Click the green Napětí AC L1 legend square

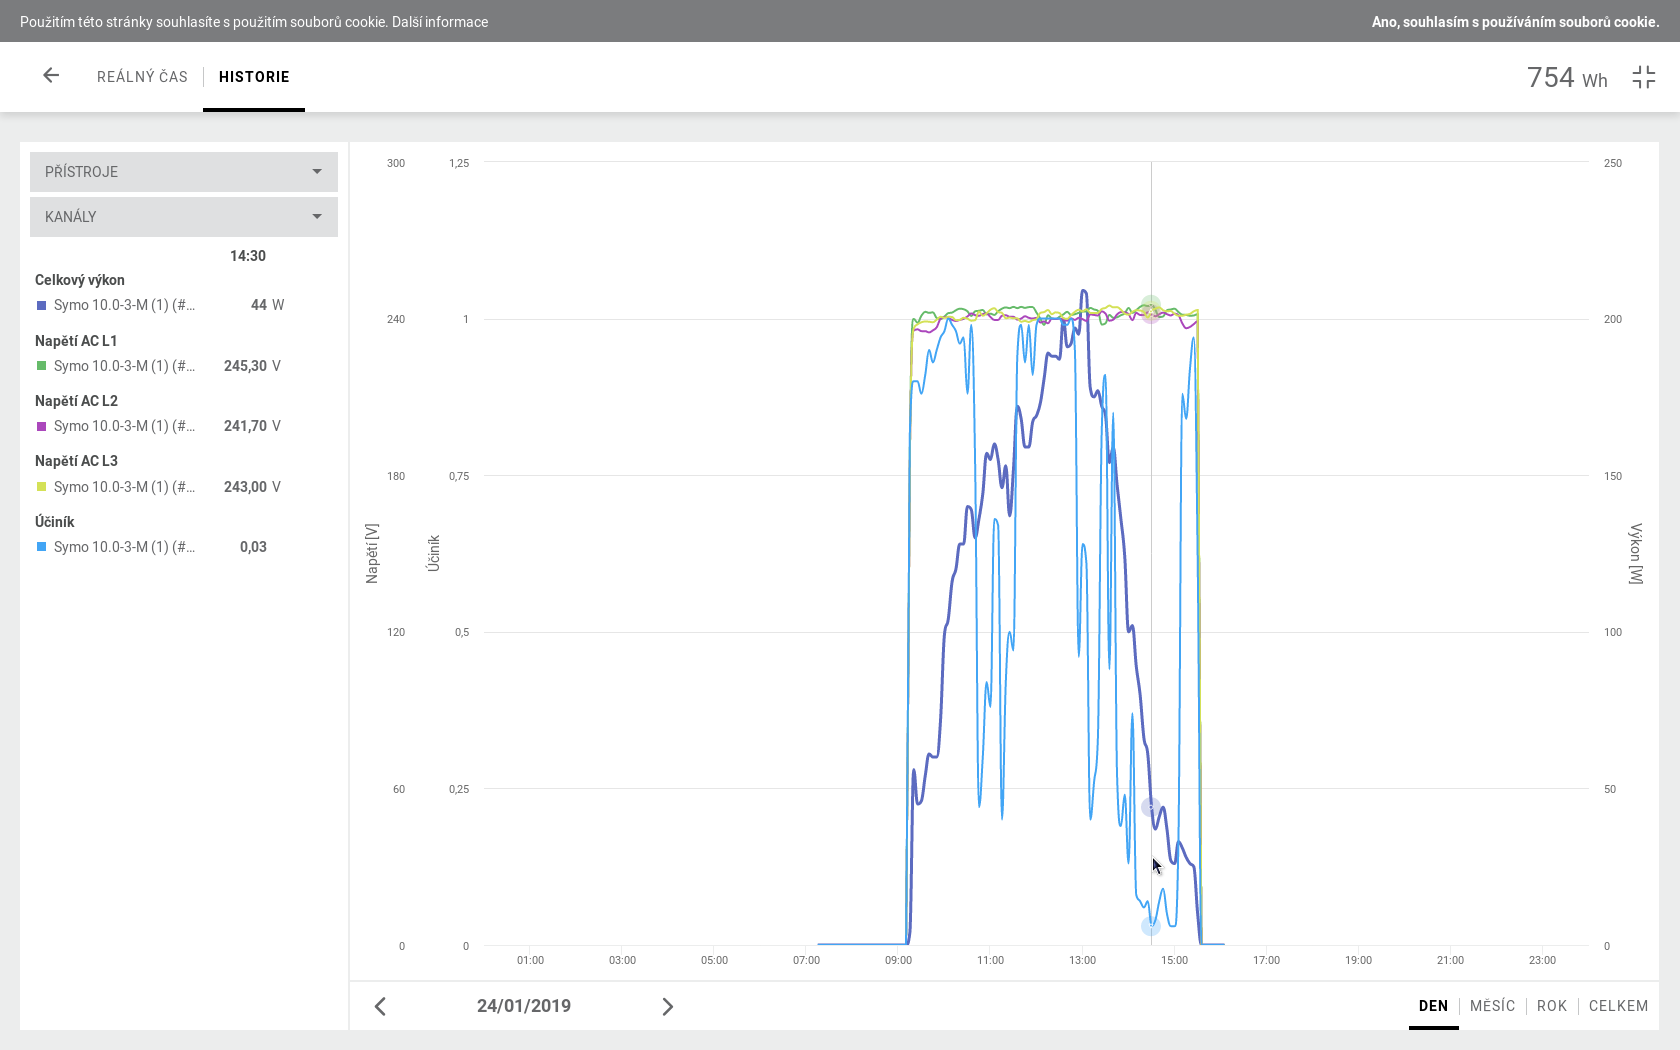pos(42,366)
